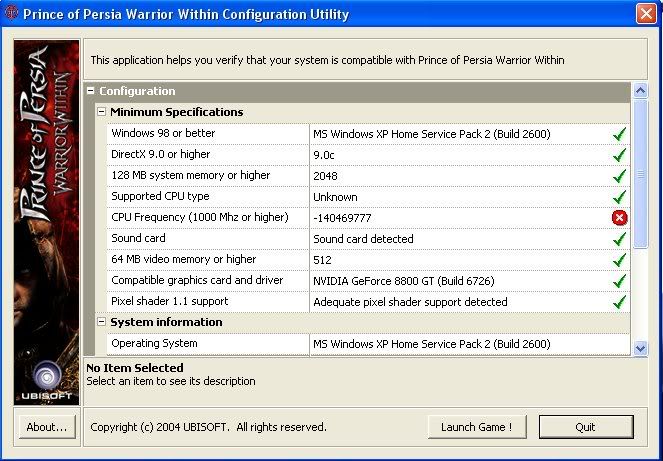The height and width of the screenshot is (461, 663).
Task: Close the window with the red X
Action: tap(646, 14)
